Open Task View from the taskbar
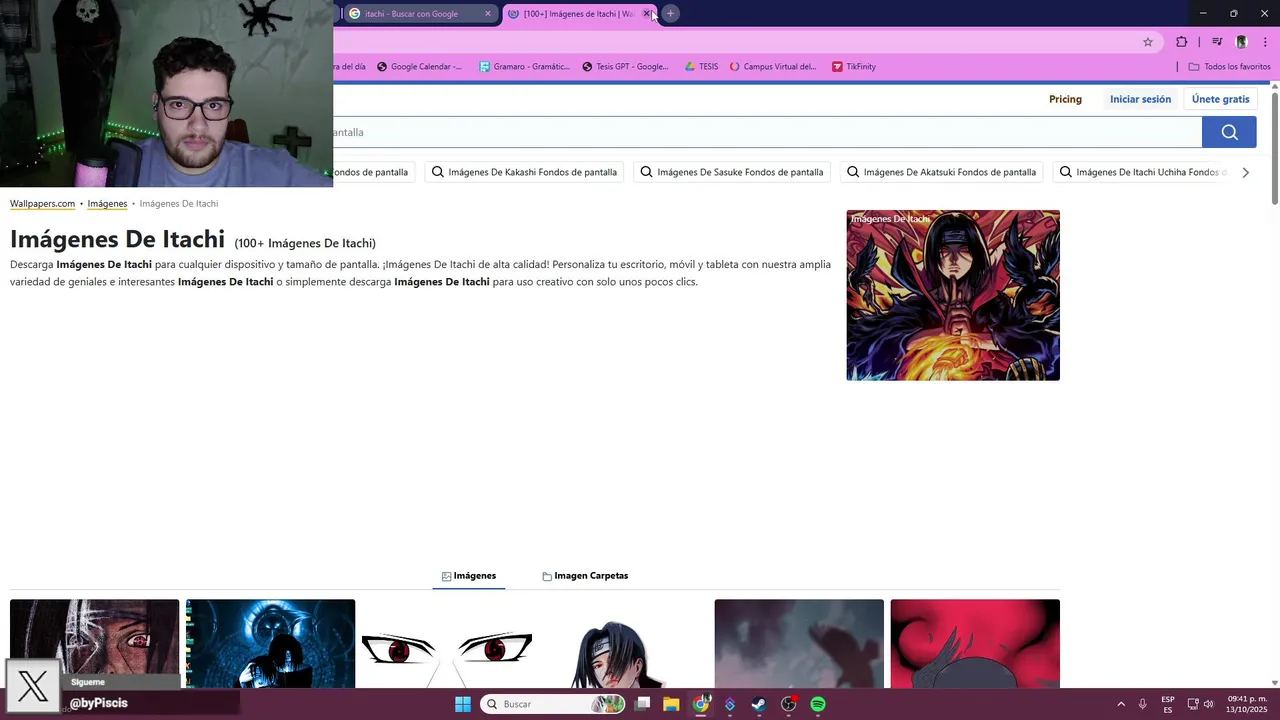 pyautogui.click(x=643, y=704)
